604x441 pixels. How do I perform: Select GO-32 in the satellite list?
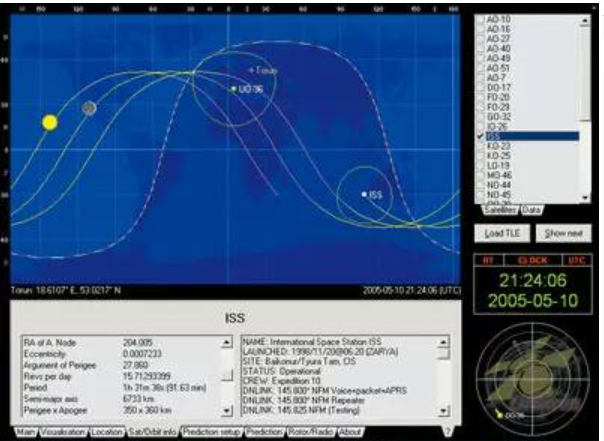(498, 117)
